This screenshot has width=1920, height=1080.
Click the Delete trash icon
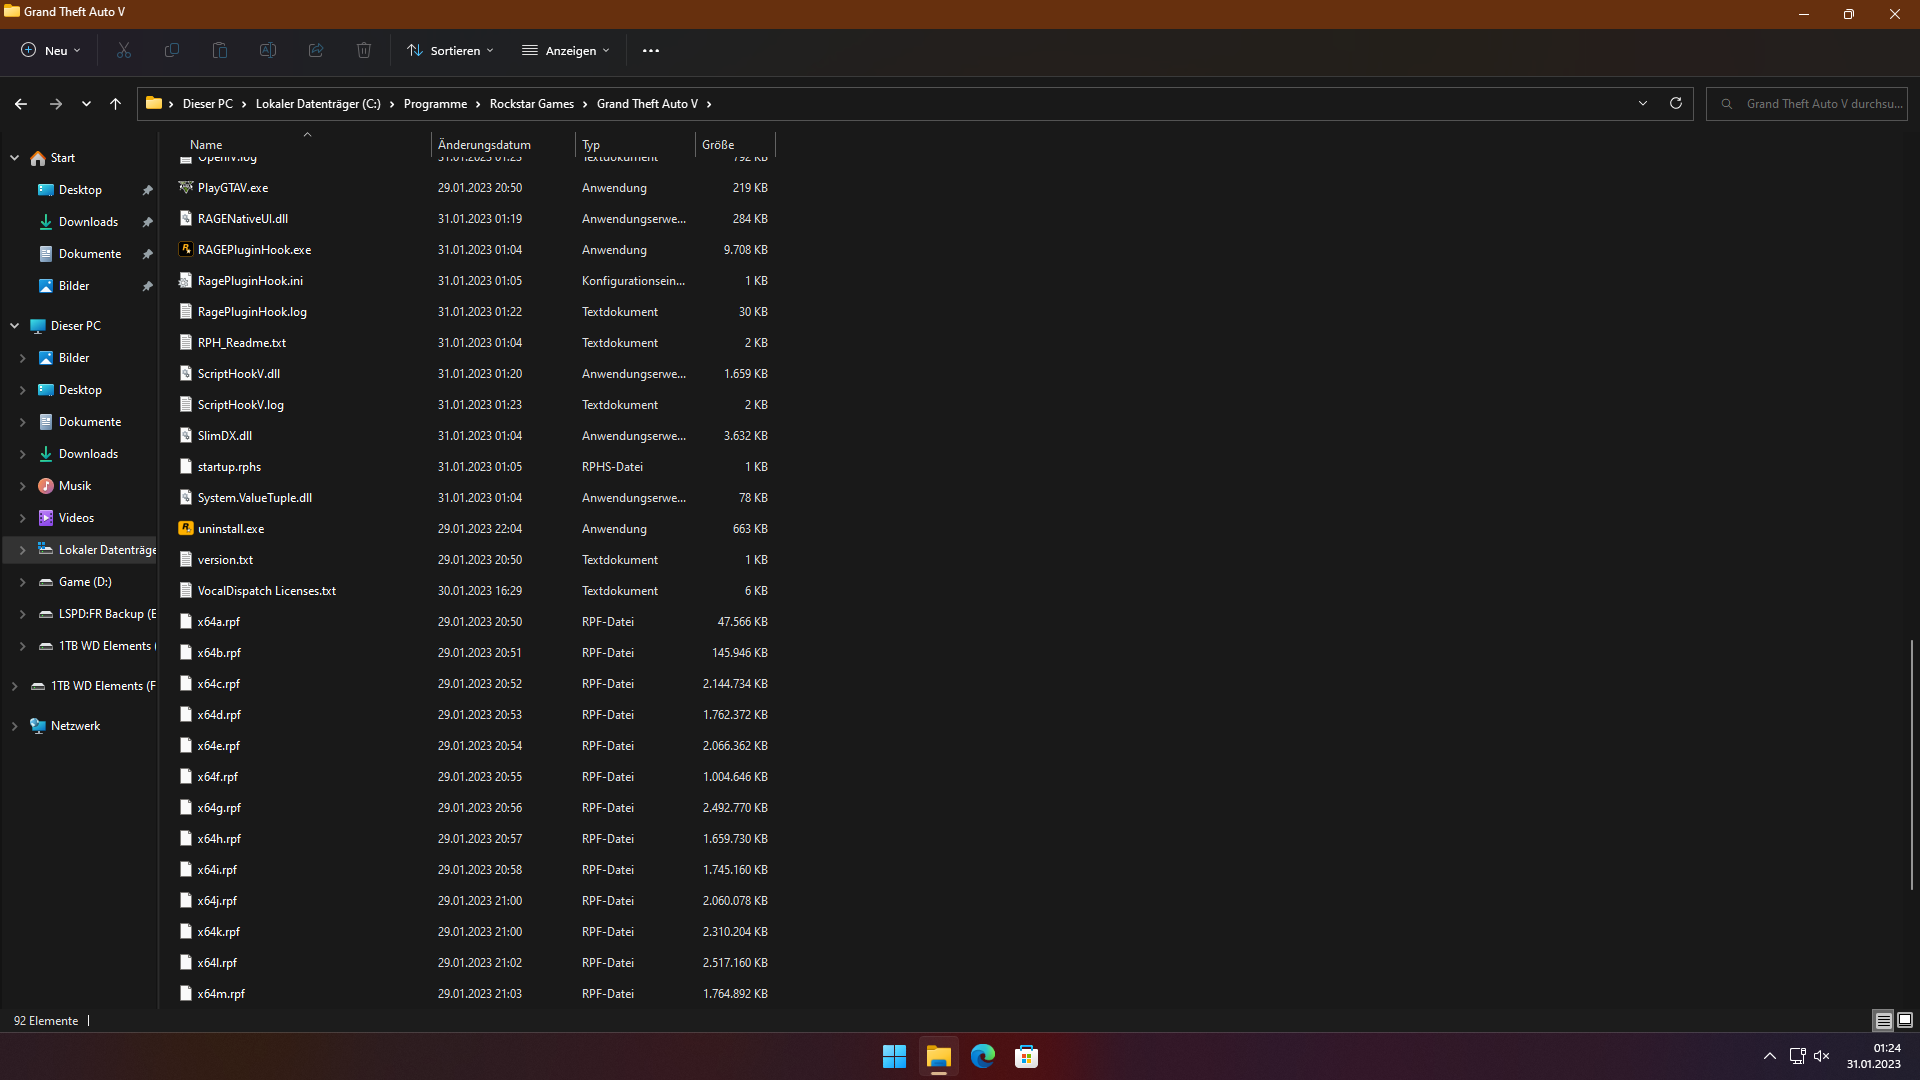tap(364, 50)
